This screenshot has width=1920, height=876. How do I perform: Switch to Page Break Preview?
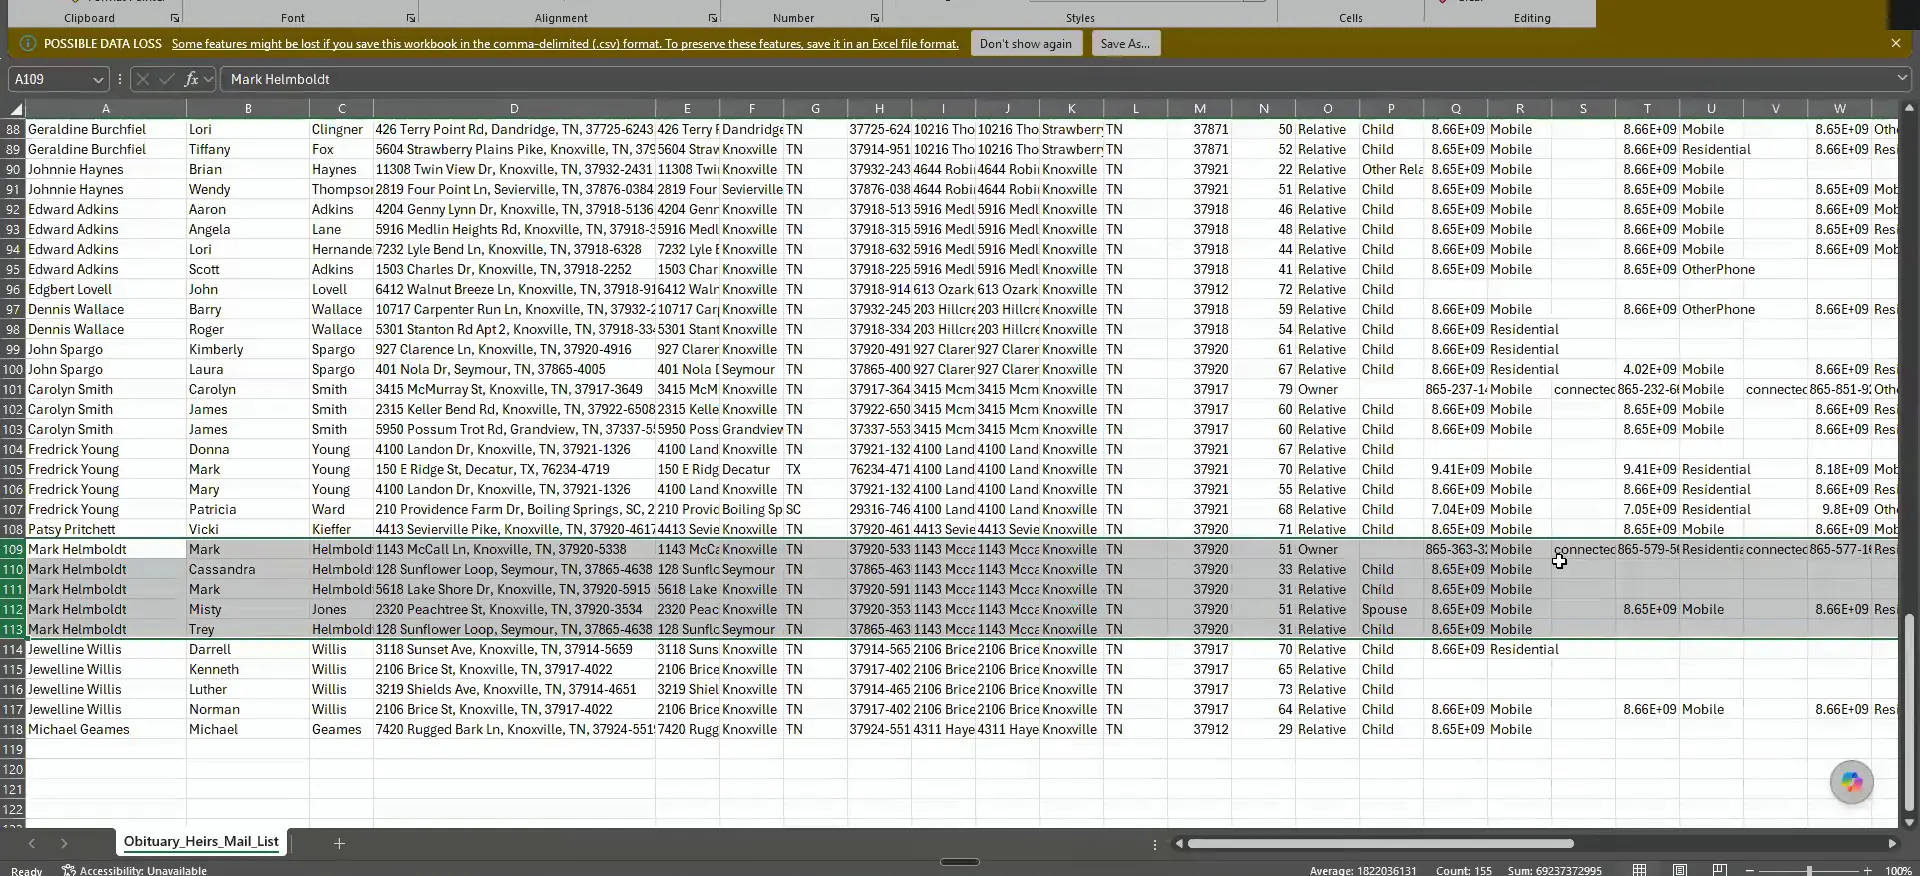pos(1720,870)
